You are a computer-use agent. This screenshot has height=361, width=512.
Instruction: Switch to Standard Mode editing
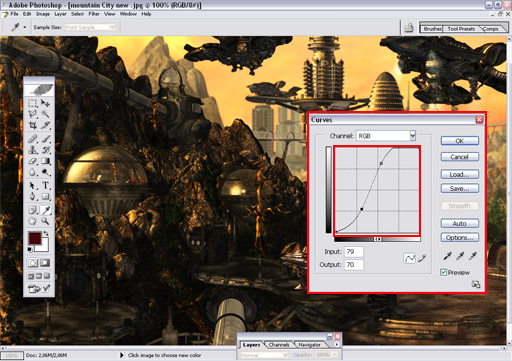tap(33, 263)
